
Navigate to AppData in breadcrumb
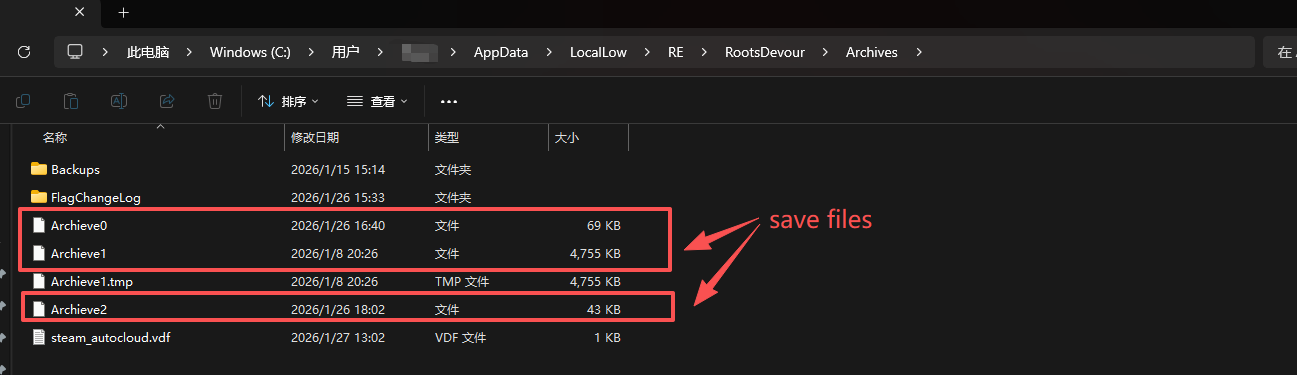[501, 52]
